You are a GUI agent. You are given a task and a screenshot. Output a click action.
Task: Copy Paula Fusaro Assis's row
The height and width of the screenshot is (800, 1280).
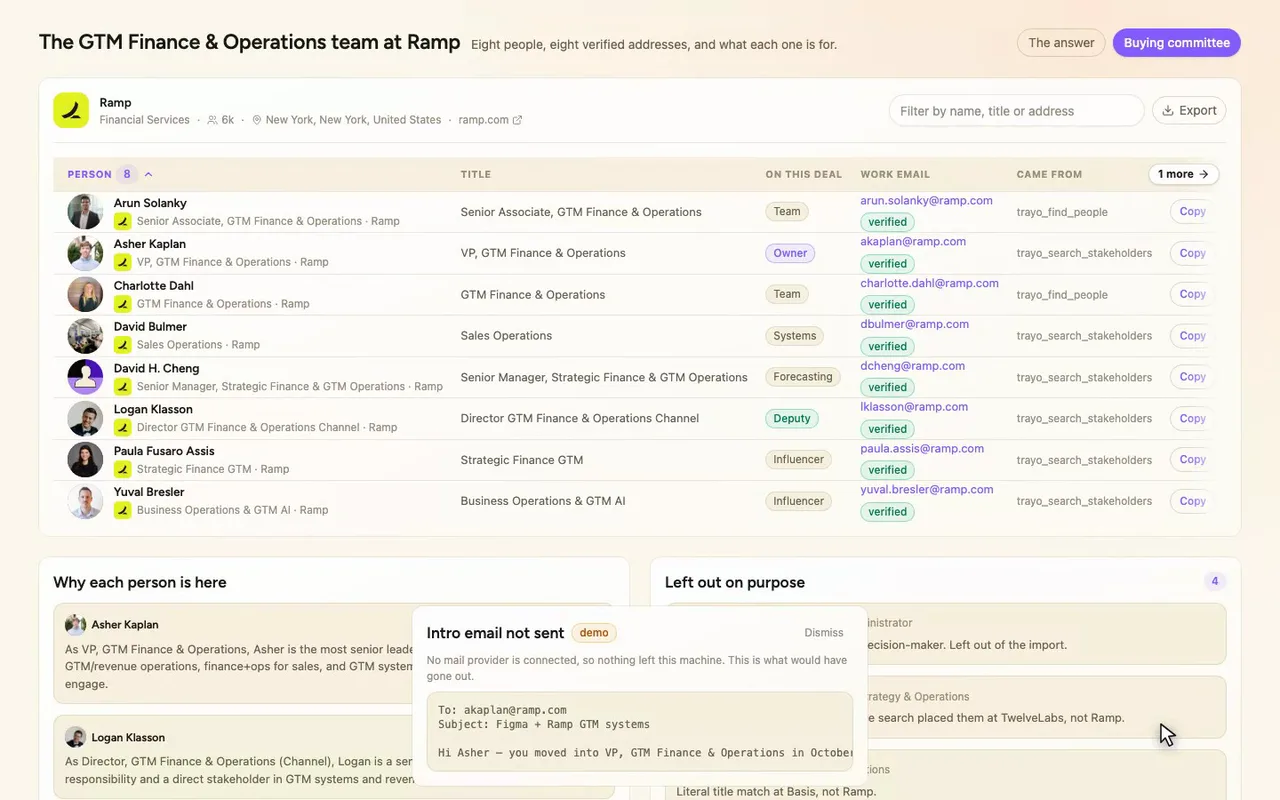tap(1191, 460)
